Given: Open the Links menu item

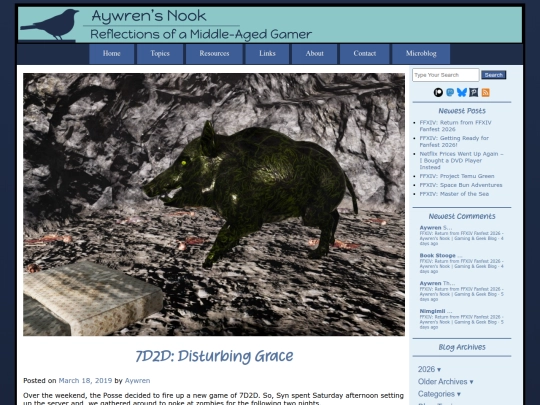Looking at the screenshot, I should (267, 54).
